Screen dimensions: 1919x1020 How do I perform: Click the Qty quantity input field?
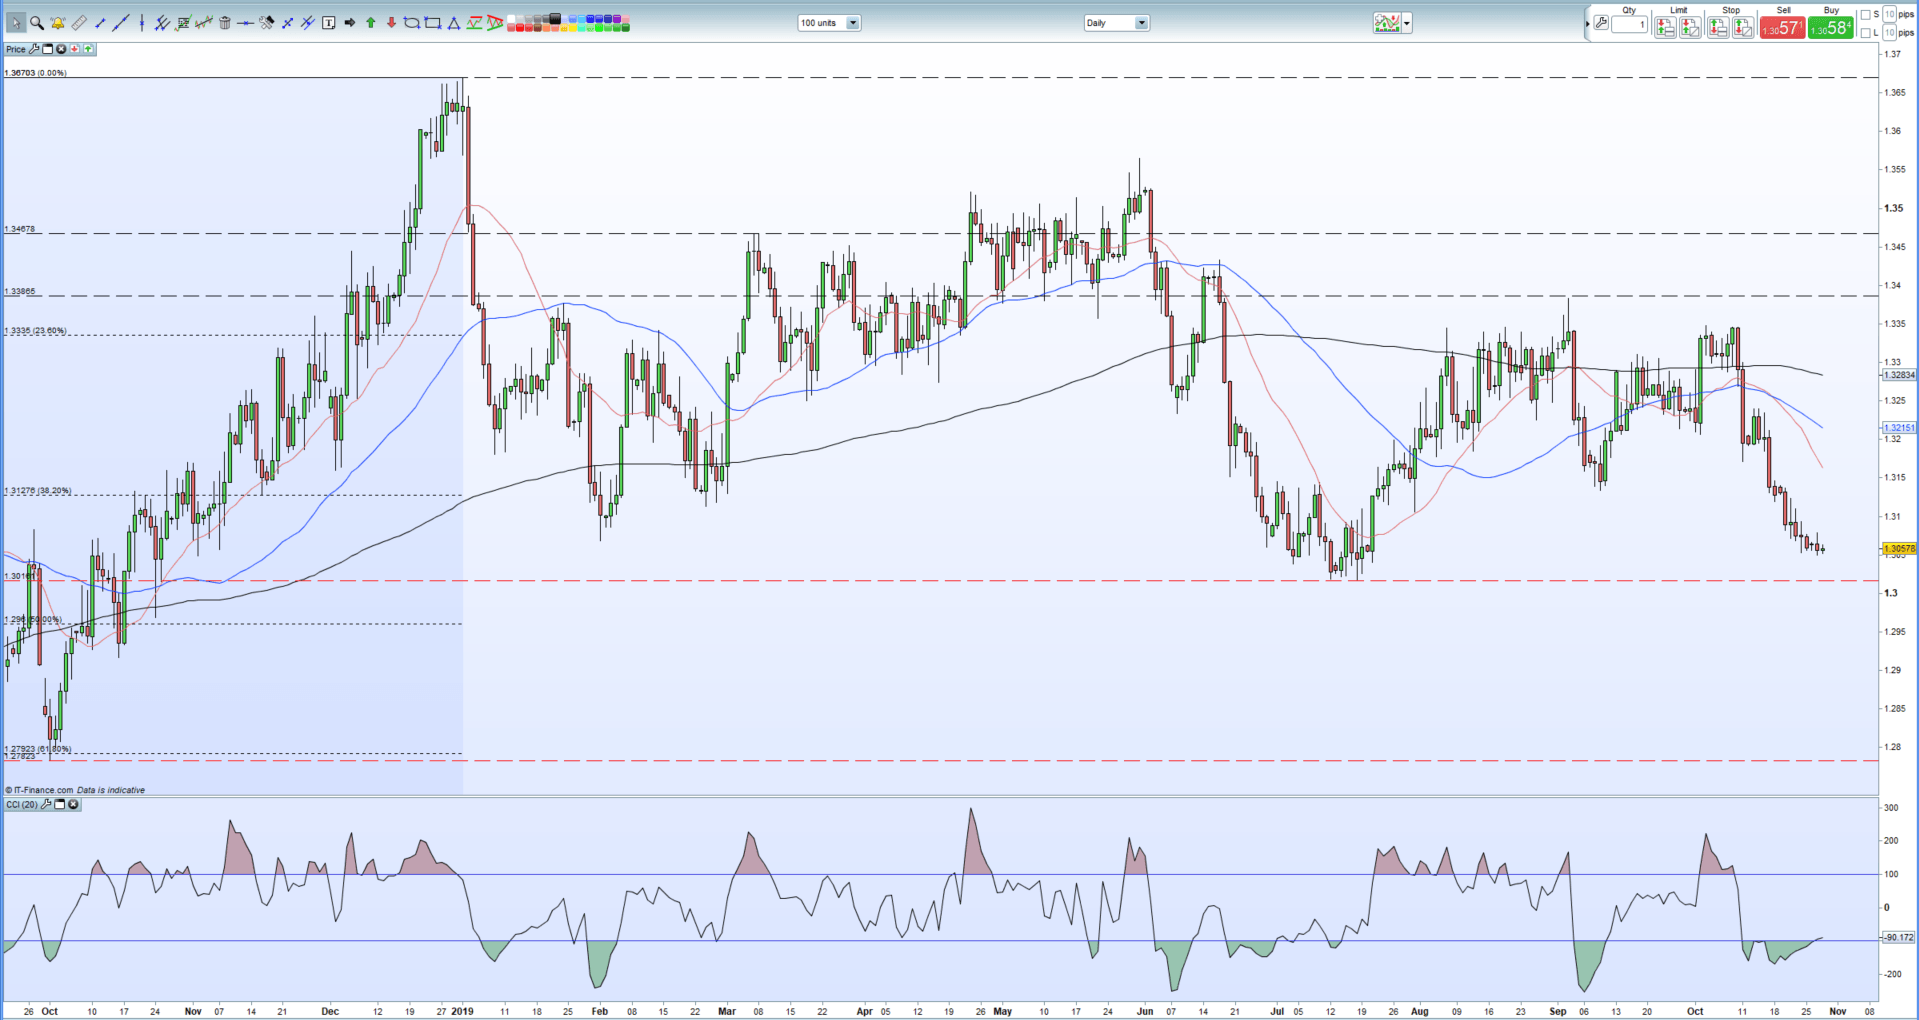coord(1629,24)
